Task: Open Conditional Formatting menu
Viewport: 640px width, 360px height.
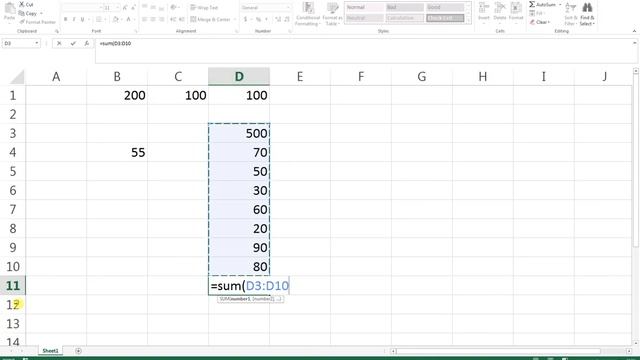Action: [308, 14]
